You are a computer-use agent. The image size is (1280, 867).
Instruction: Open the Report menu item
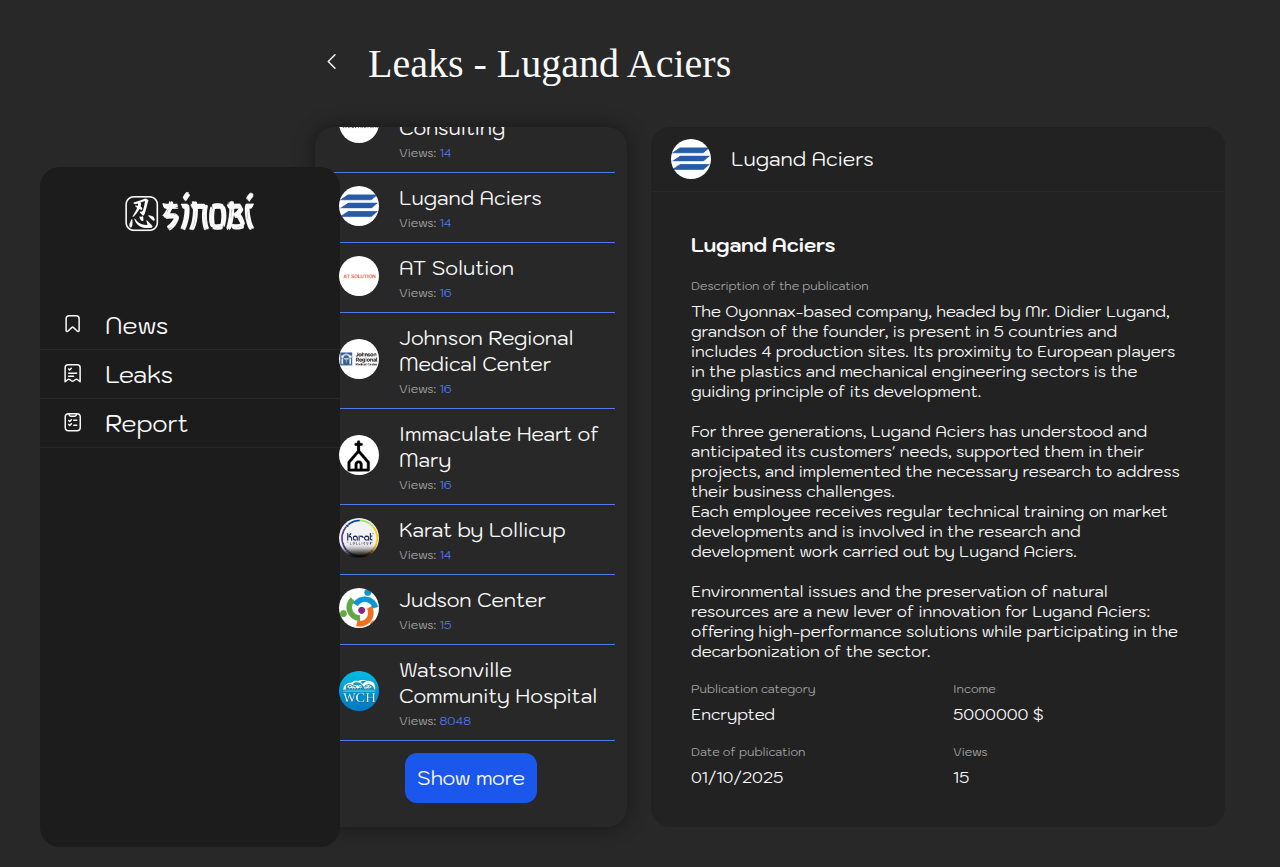[146, 424]
